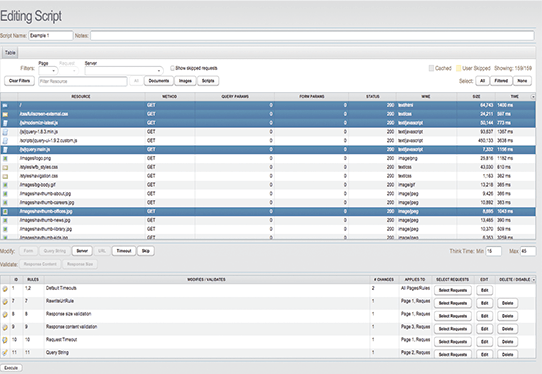
Task: Click the Select None button
Action: coord(522,81)
